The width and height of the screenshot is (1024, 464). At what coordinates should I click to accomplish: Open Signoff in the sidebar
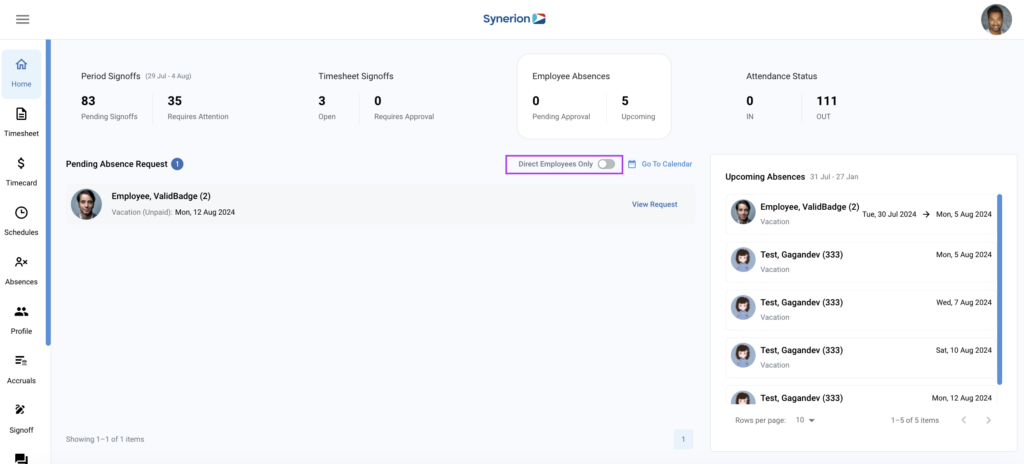(22, 419)
